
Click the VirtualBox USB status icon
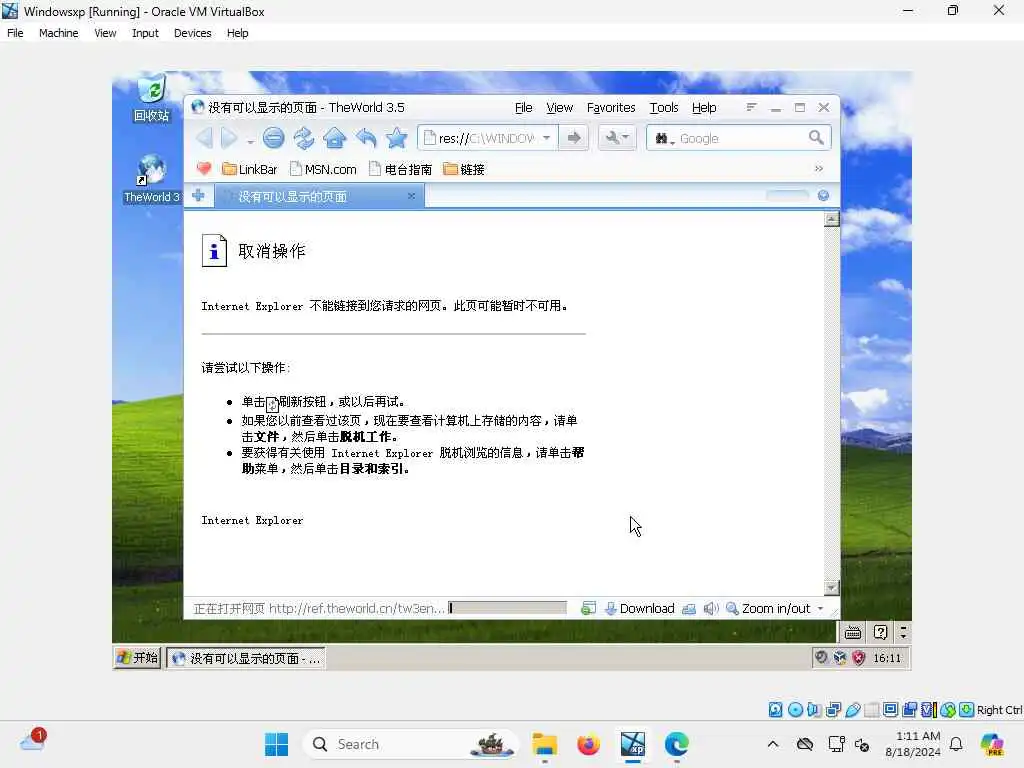pyautogui.click(x=852, y=710)
